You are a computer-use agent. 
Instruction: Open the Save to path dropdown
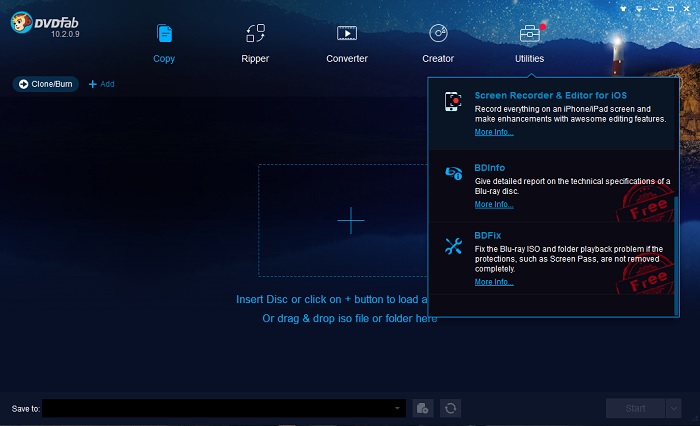397,408
